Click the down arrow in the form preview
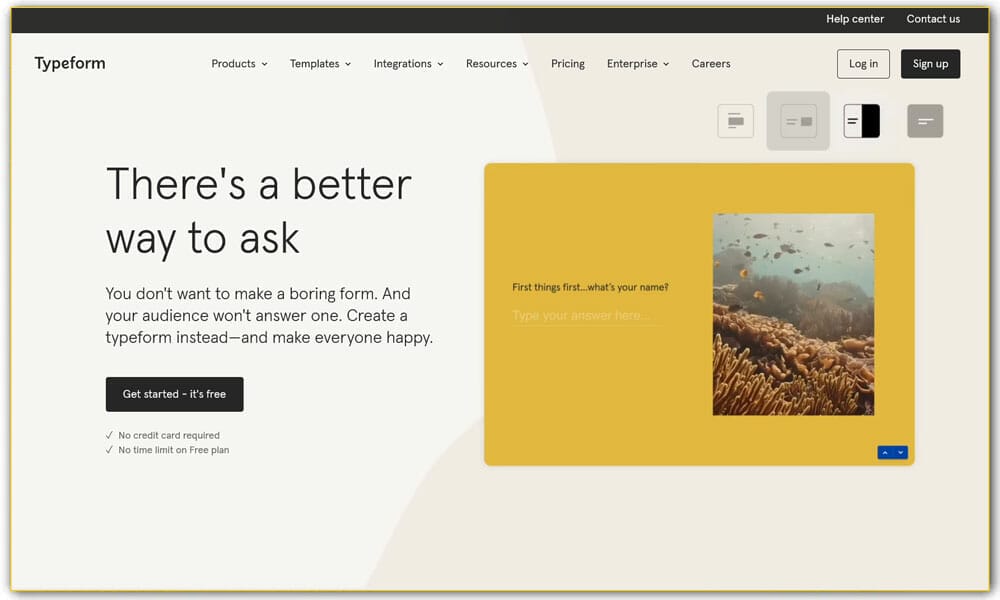Viewport: 1000px width, 600px height. [902, 452]
